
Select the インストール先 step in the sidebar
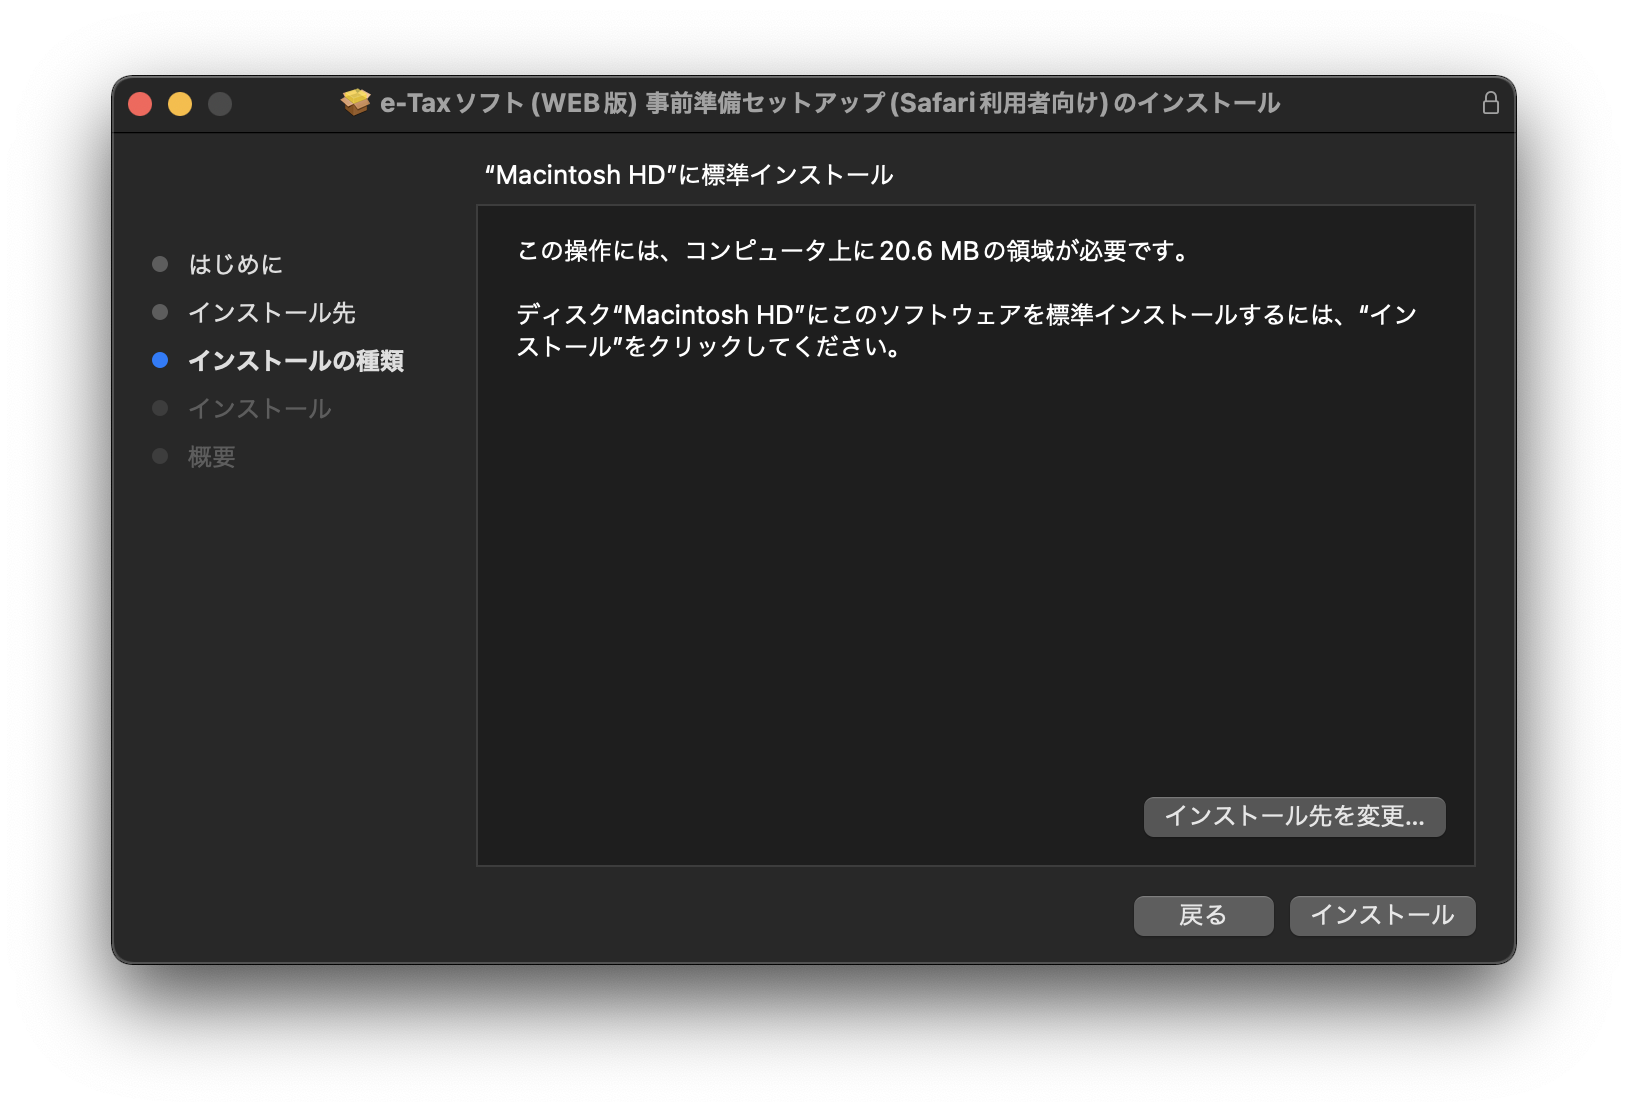pos(272,312)
